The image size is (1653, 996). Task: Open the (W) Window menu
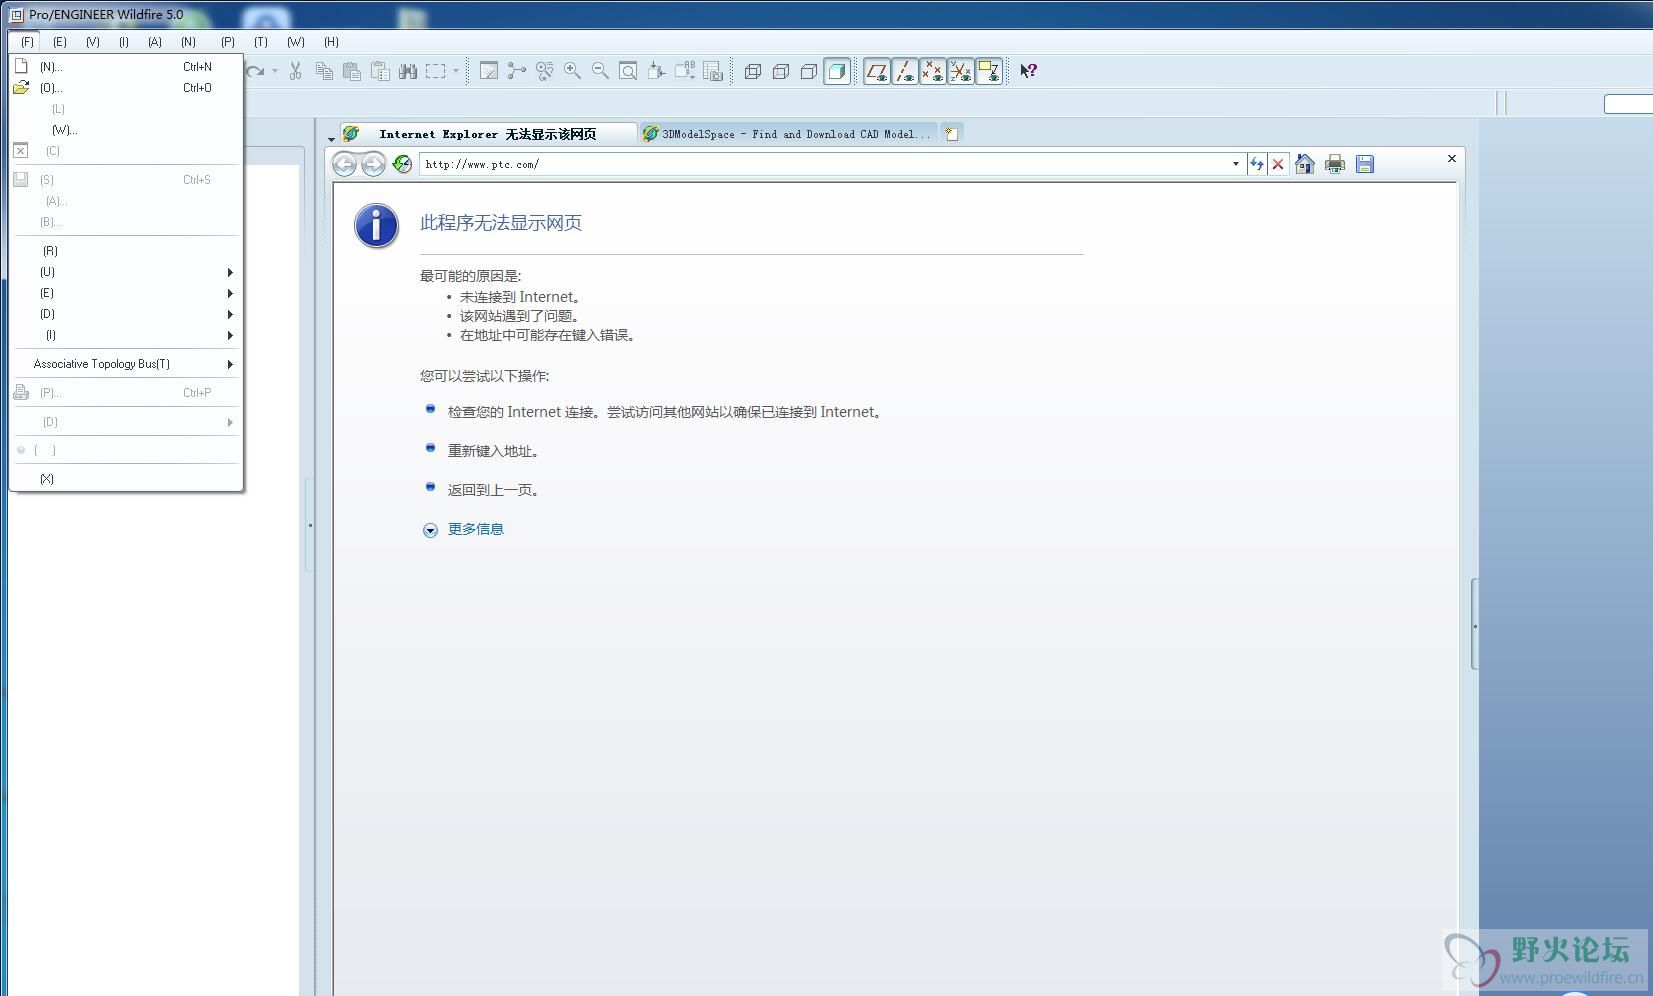pyautogui.click(x=296, y=42)
